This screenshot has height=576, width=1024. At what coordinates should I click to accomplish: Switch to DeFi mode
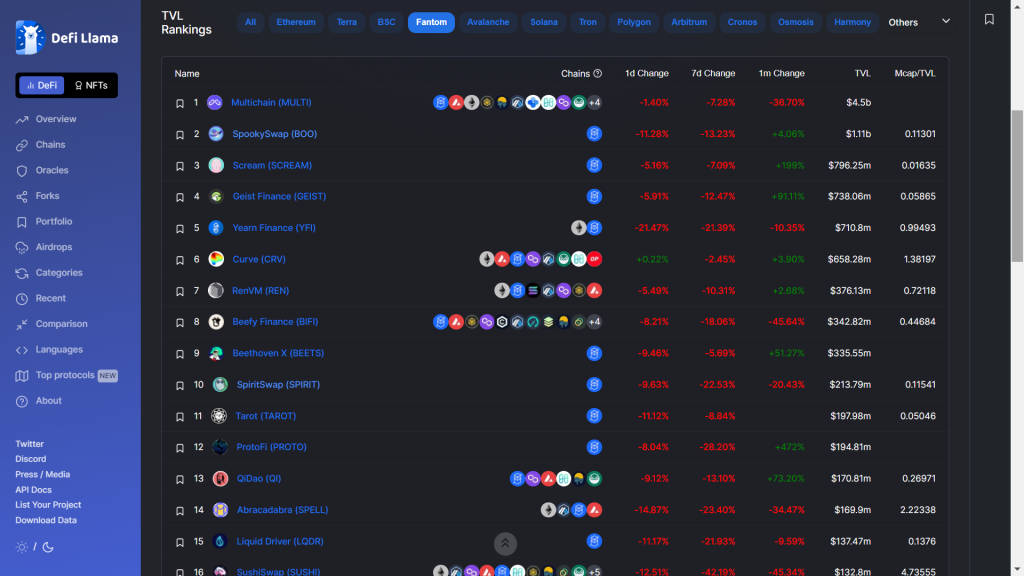[x=42, y=86]
